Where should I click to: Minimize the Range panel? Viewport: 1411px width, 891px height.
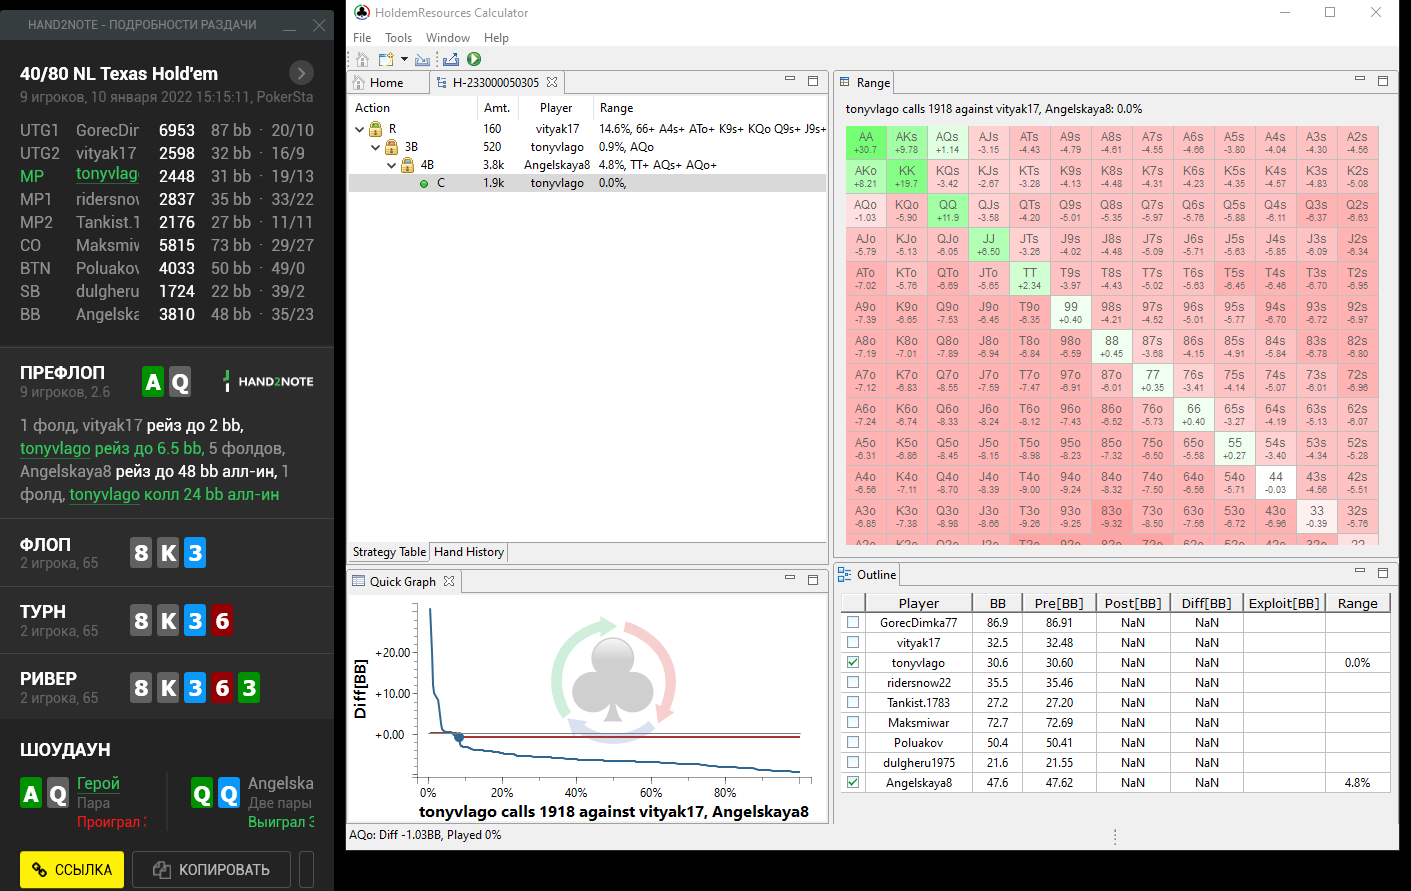(x=1359, y=80)
